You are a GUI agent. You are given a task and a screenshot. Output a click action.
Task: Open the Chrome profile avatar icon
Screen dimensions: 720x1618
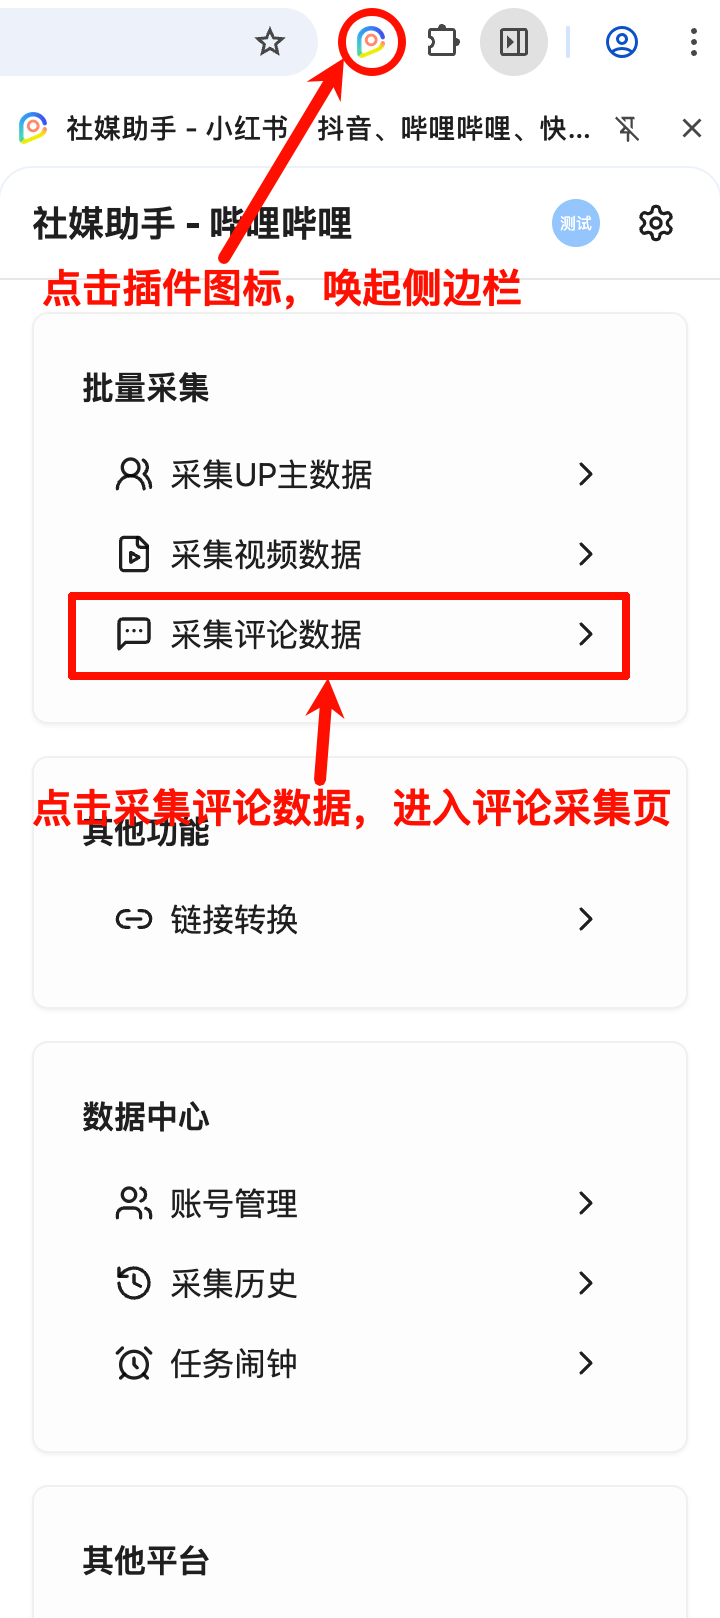pos(622,42)
